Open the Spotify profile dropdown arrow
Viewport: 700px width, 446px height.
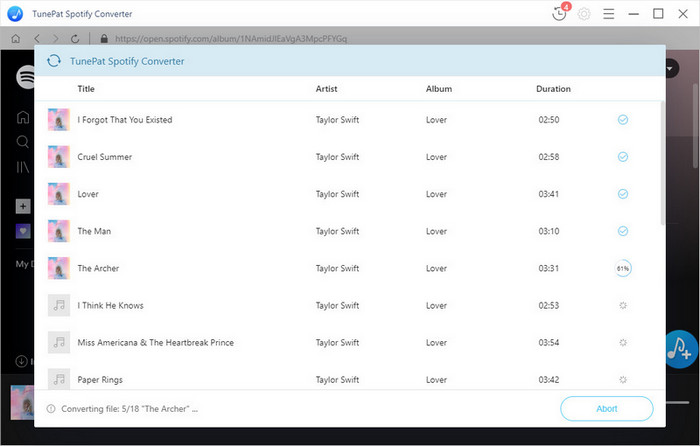tap(670, 69)
